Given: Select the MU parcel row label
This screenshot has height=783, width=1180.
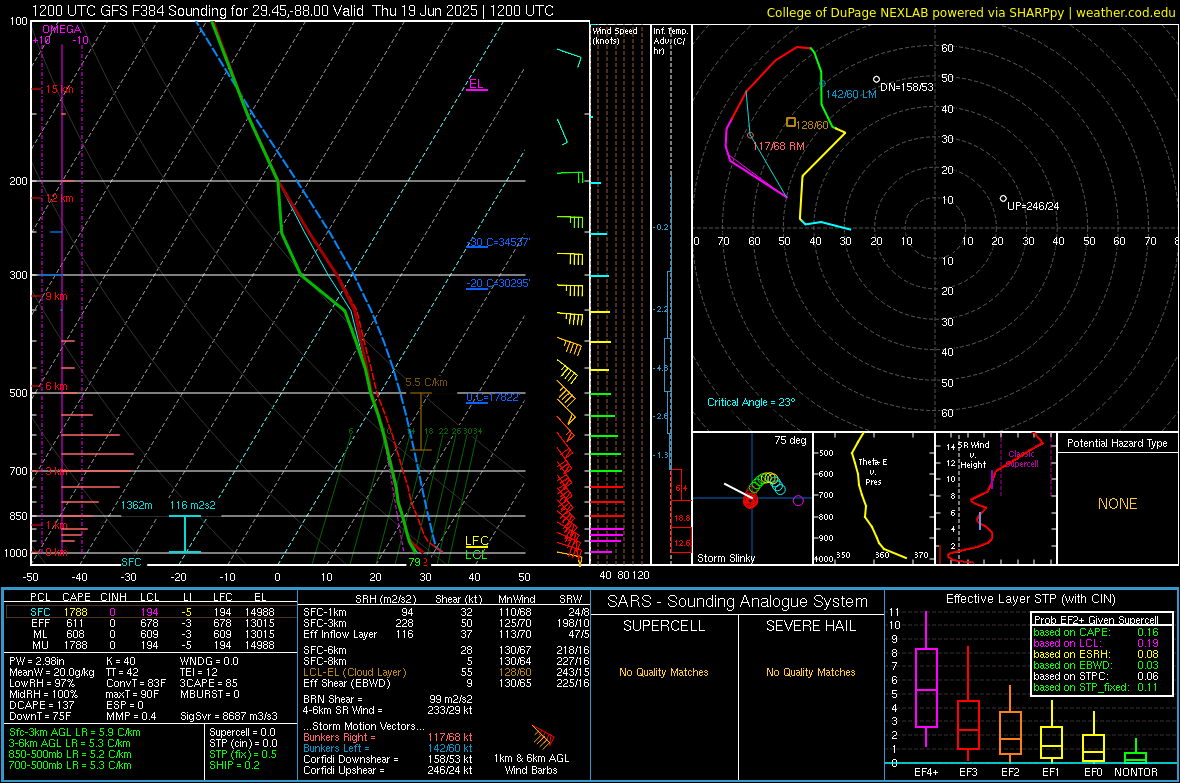Looking at the screenshot, I should tap(40, 645).
